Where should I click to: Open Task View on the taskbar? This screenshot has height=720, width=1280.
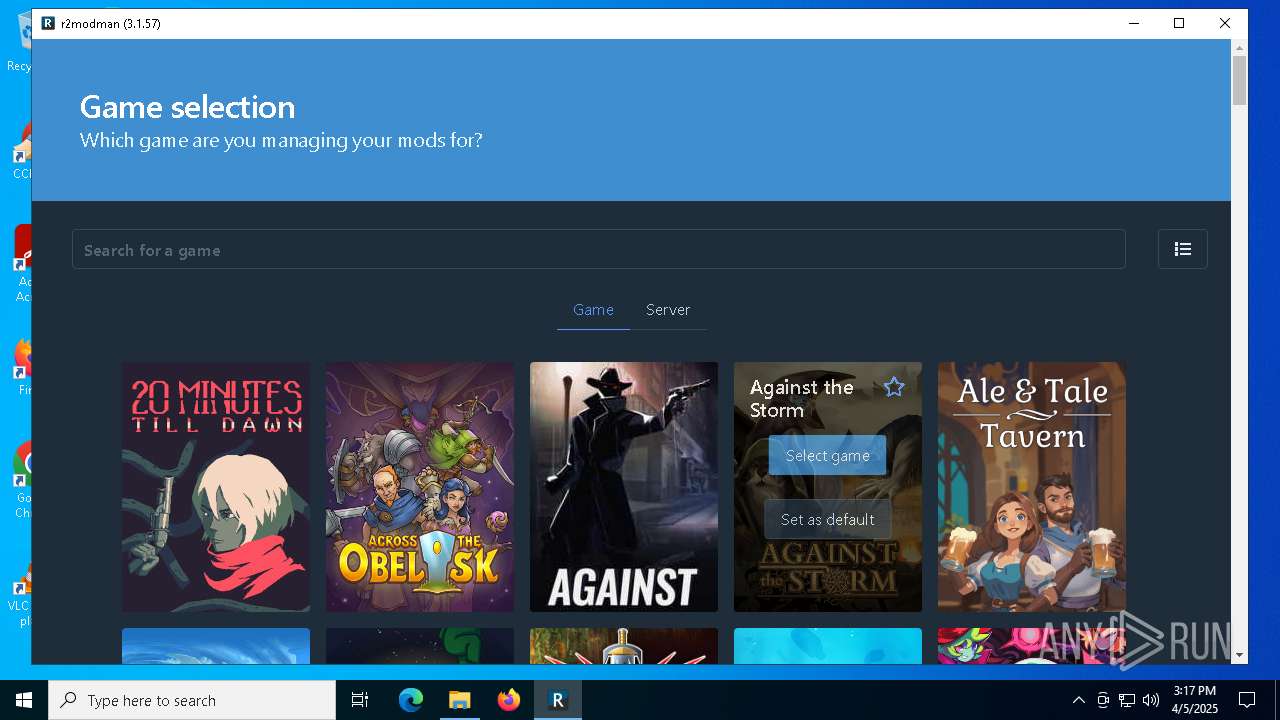(360, 700)
